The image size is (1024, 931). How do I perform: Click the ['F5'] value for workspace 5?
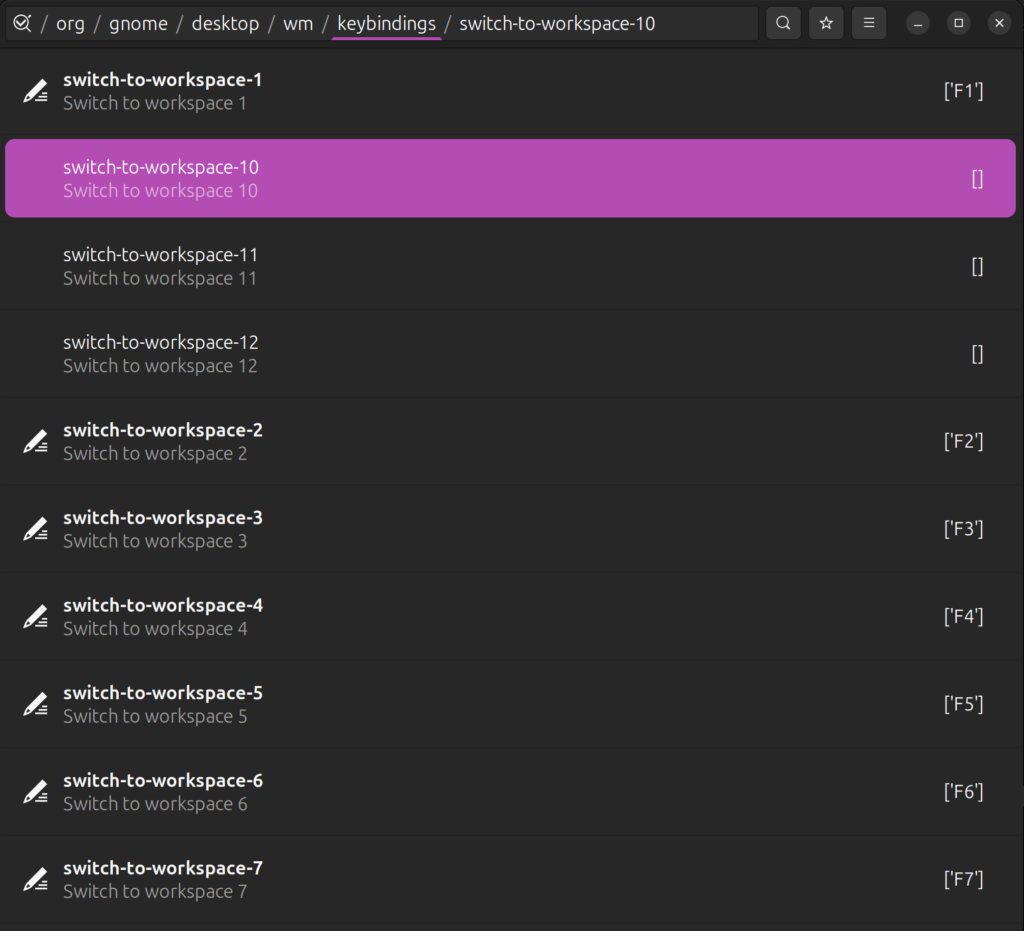pyautogui.click(x=963, y=704)
